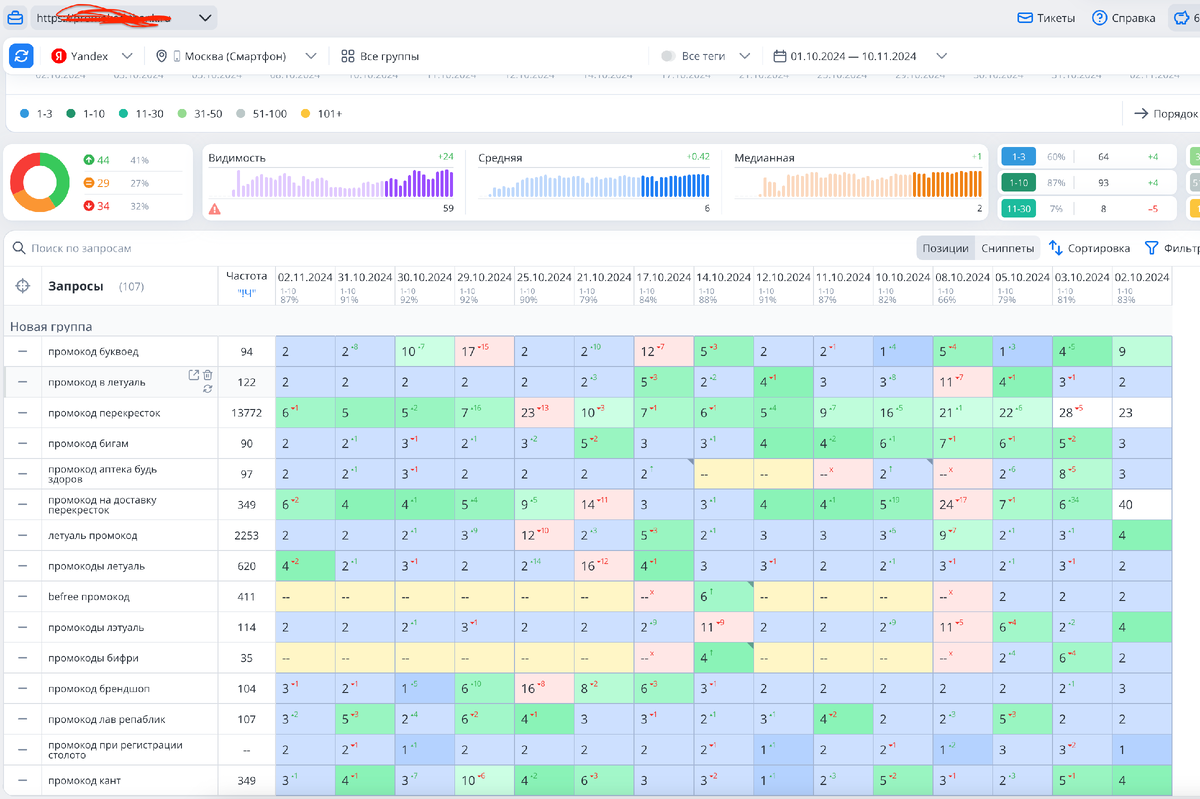Image resolution: width=1200 pixels, height=799 pixels.
Task: Click the dash icon beside летуаль промокод
Action: coord(22,535)
